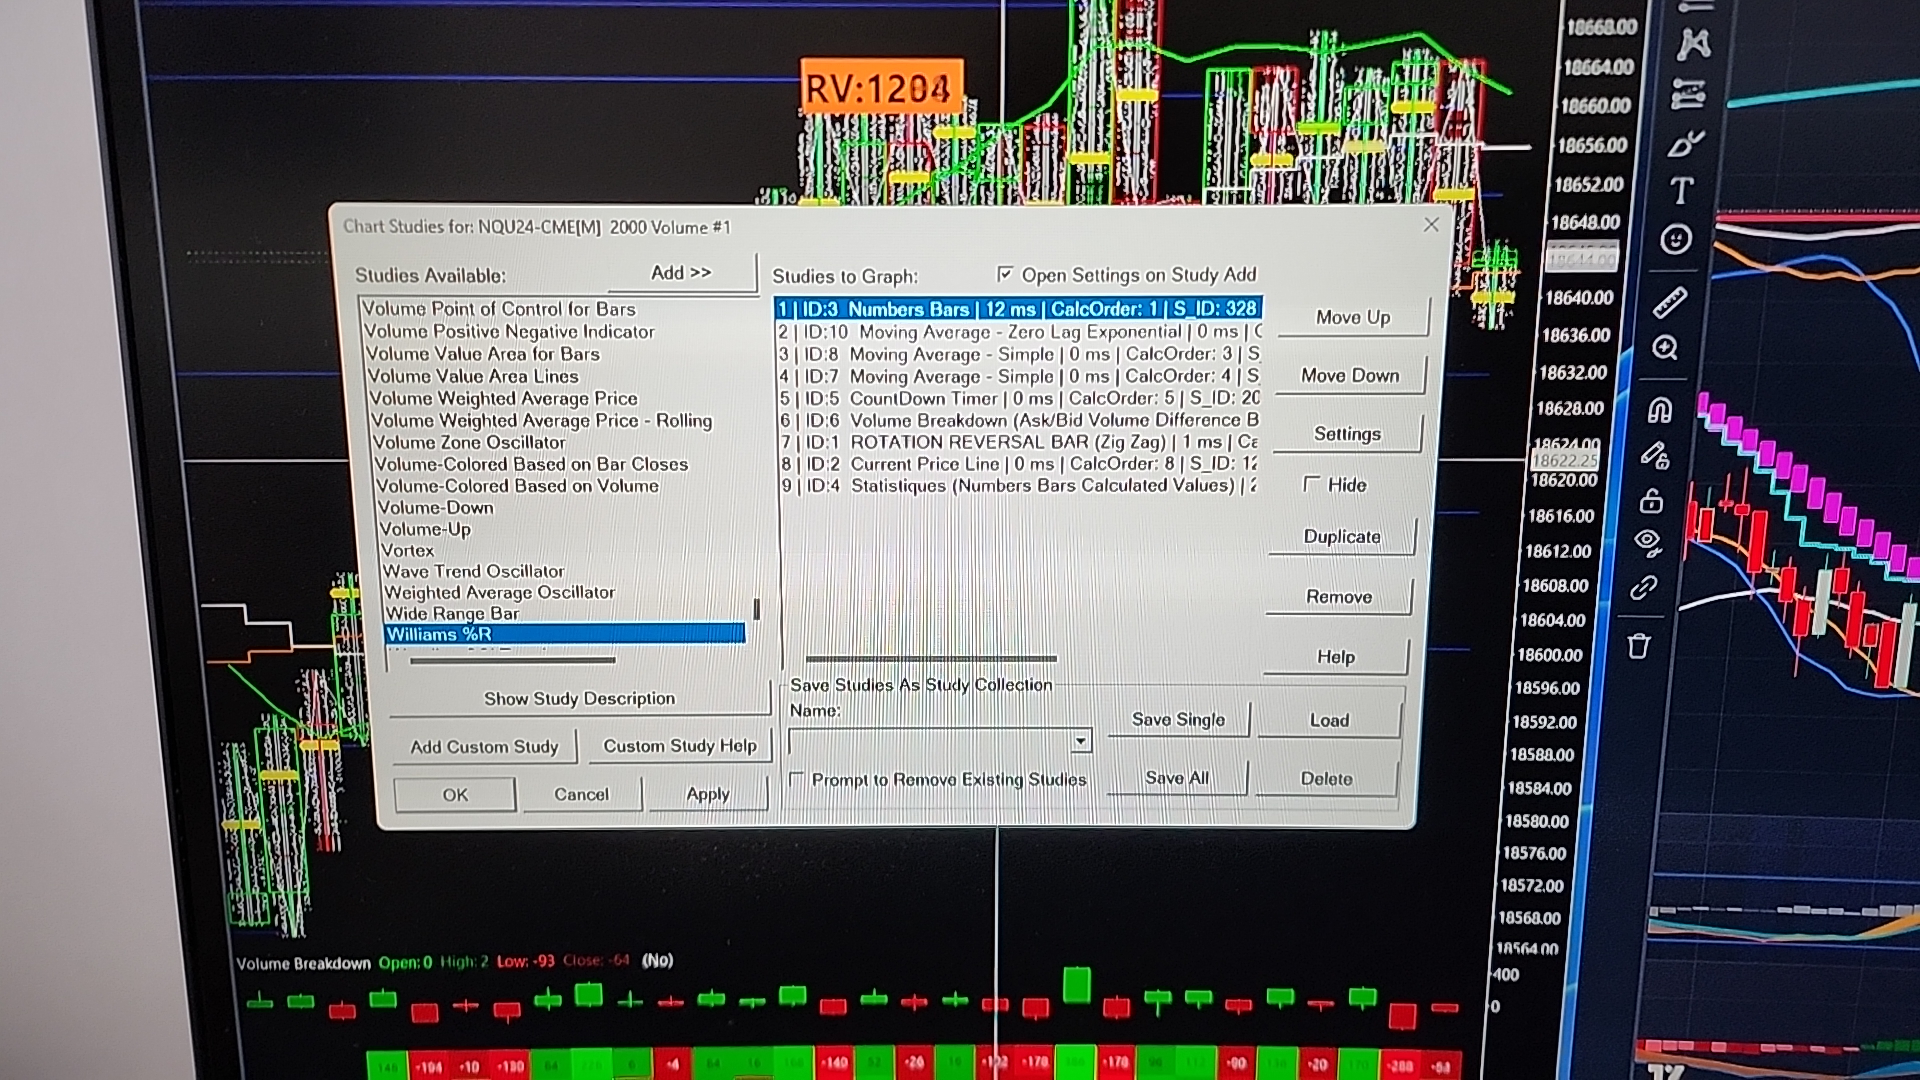Click the brush drawing tool
Screen dimensions: 1920x1080
tap(1685, 145)
